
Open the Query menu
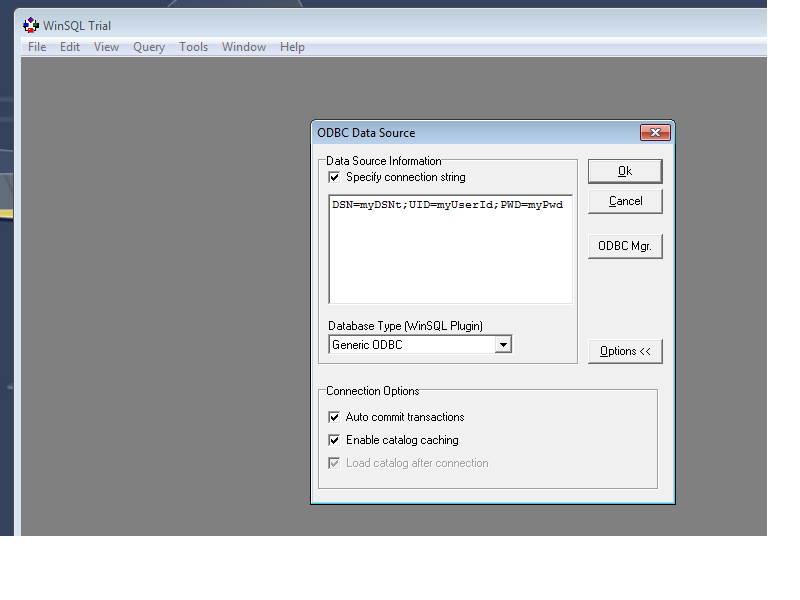click(148, 47)
